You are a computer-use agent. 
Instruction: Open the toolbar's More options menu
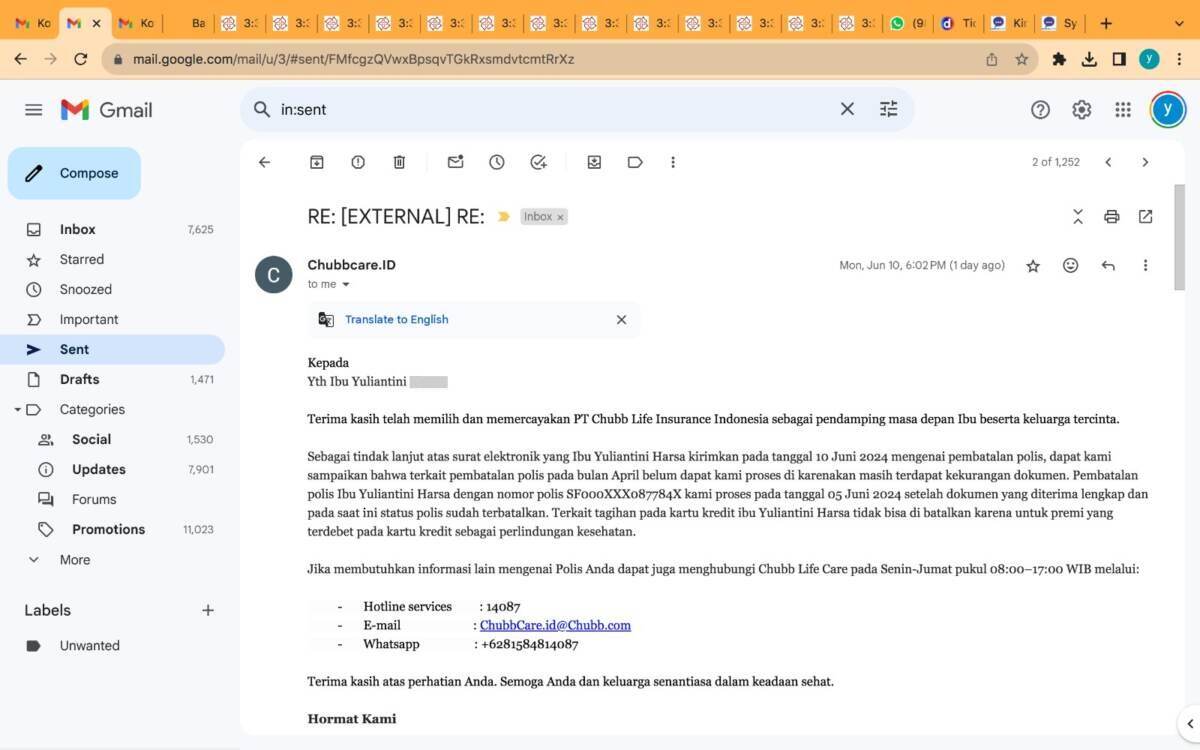click(x=673, y=162)
